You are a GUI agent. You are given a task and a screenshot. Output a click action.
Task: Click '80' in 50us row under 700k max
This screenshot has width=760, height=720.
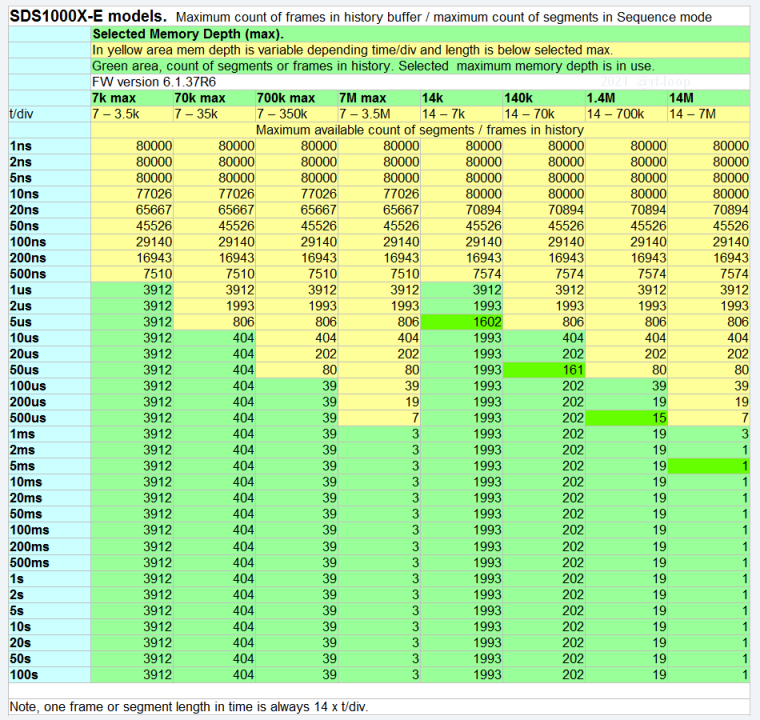click(297, 370)
